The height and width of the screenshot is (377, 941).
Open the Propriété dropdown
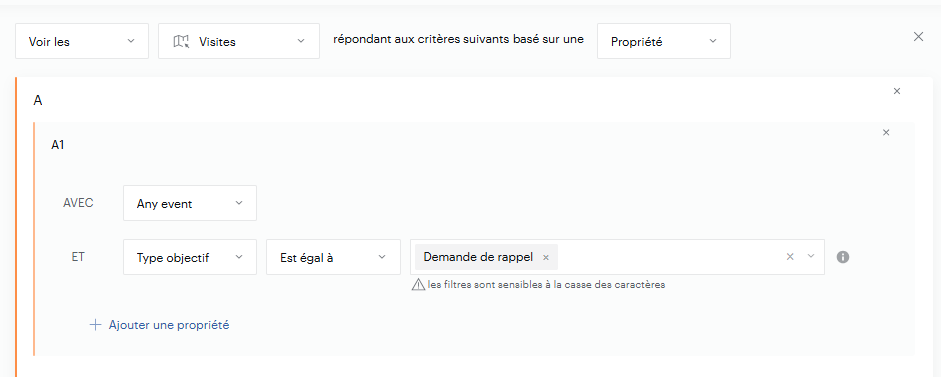664,41
